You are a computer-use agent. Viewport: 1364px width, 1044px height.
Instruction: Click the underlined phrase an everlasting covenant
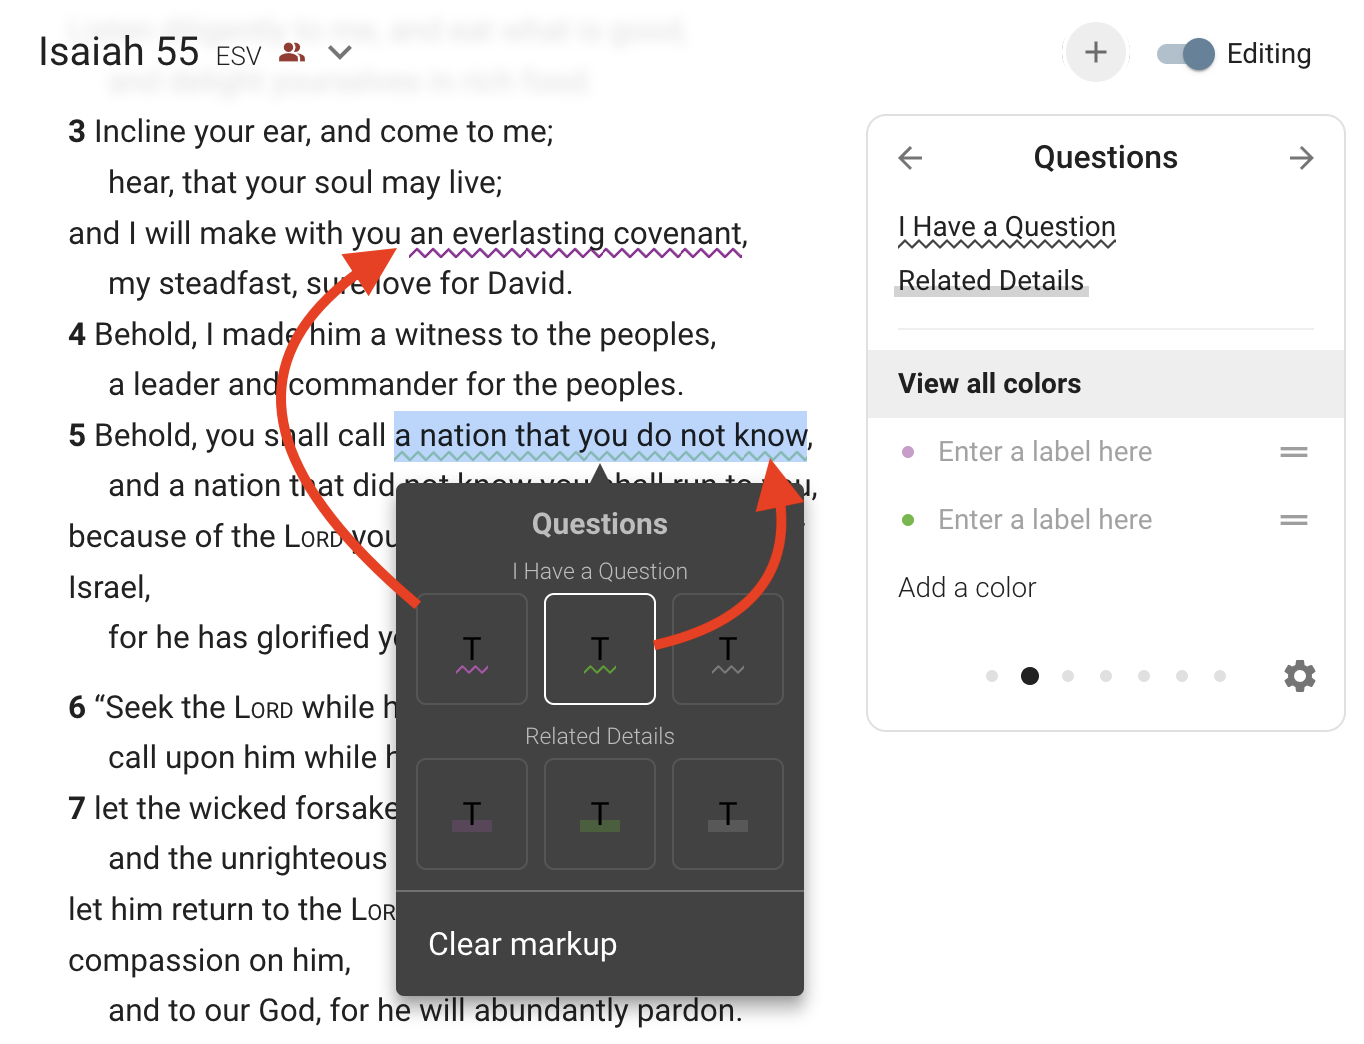(577, 234)
